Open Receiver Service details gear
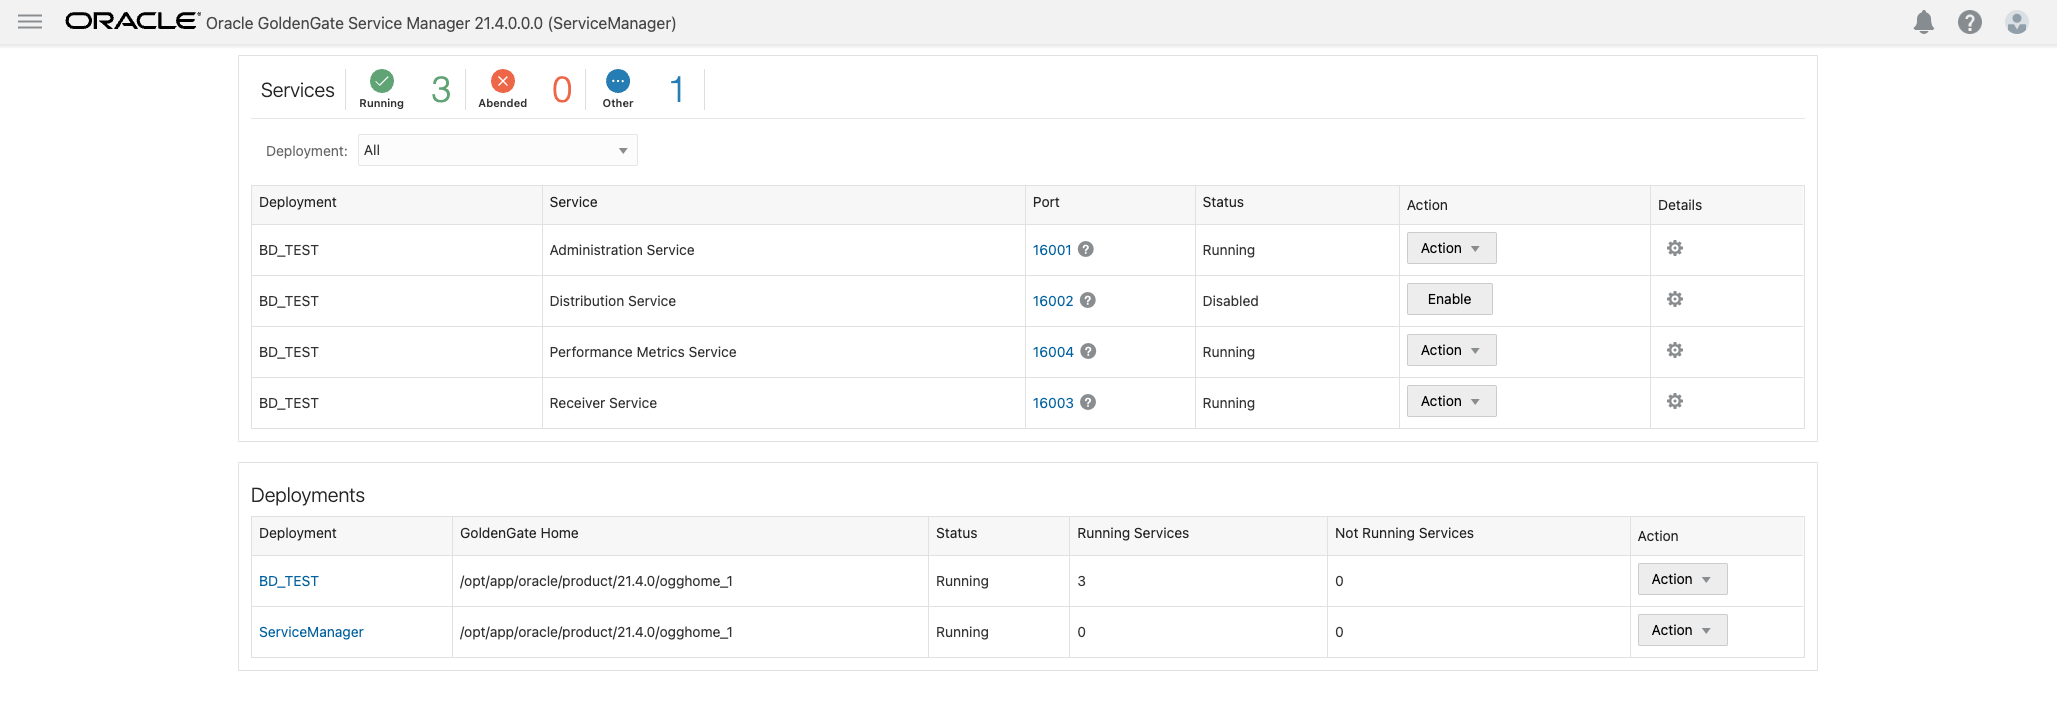 click(x=1674, y=401)
